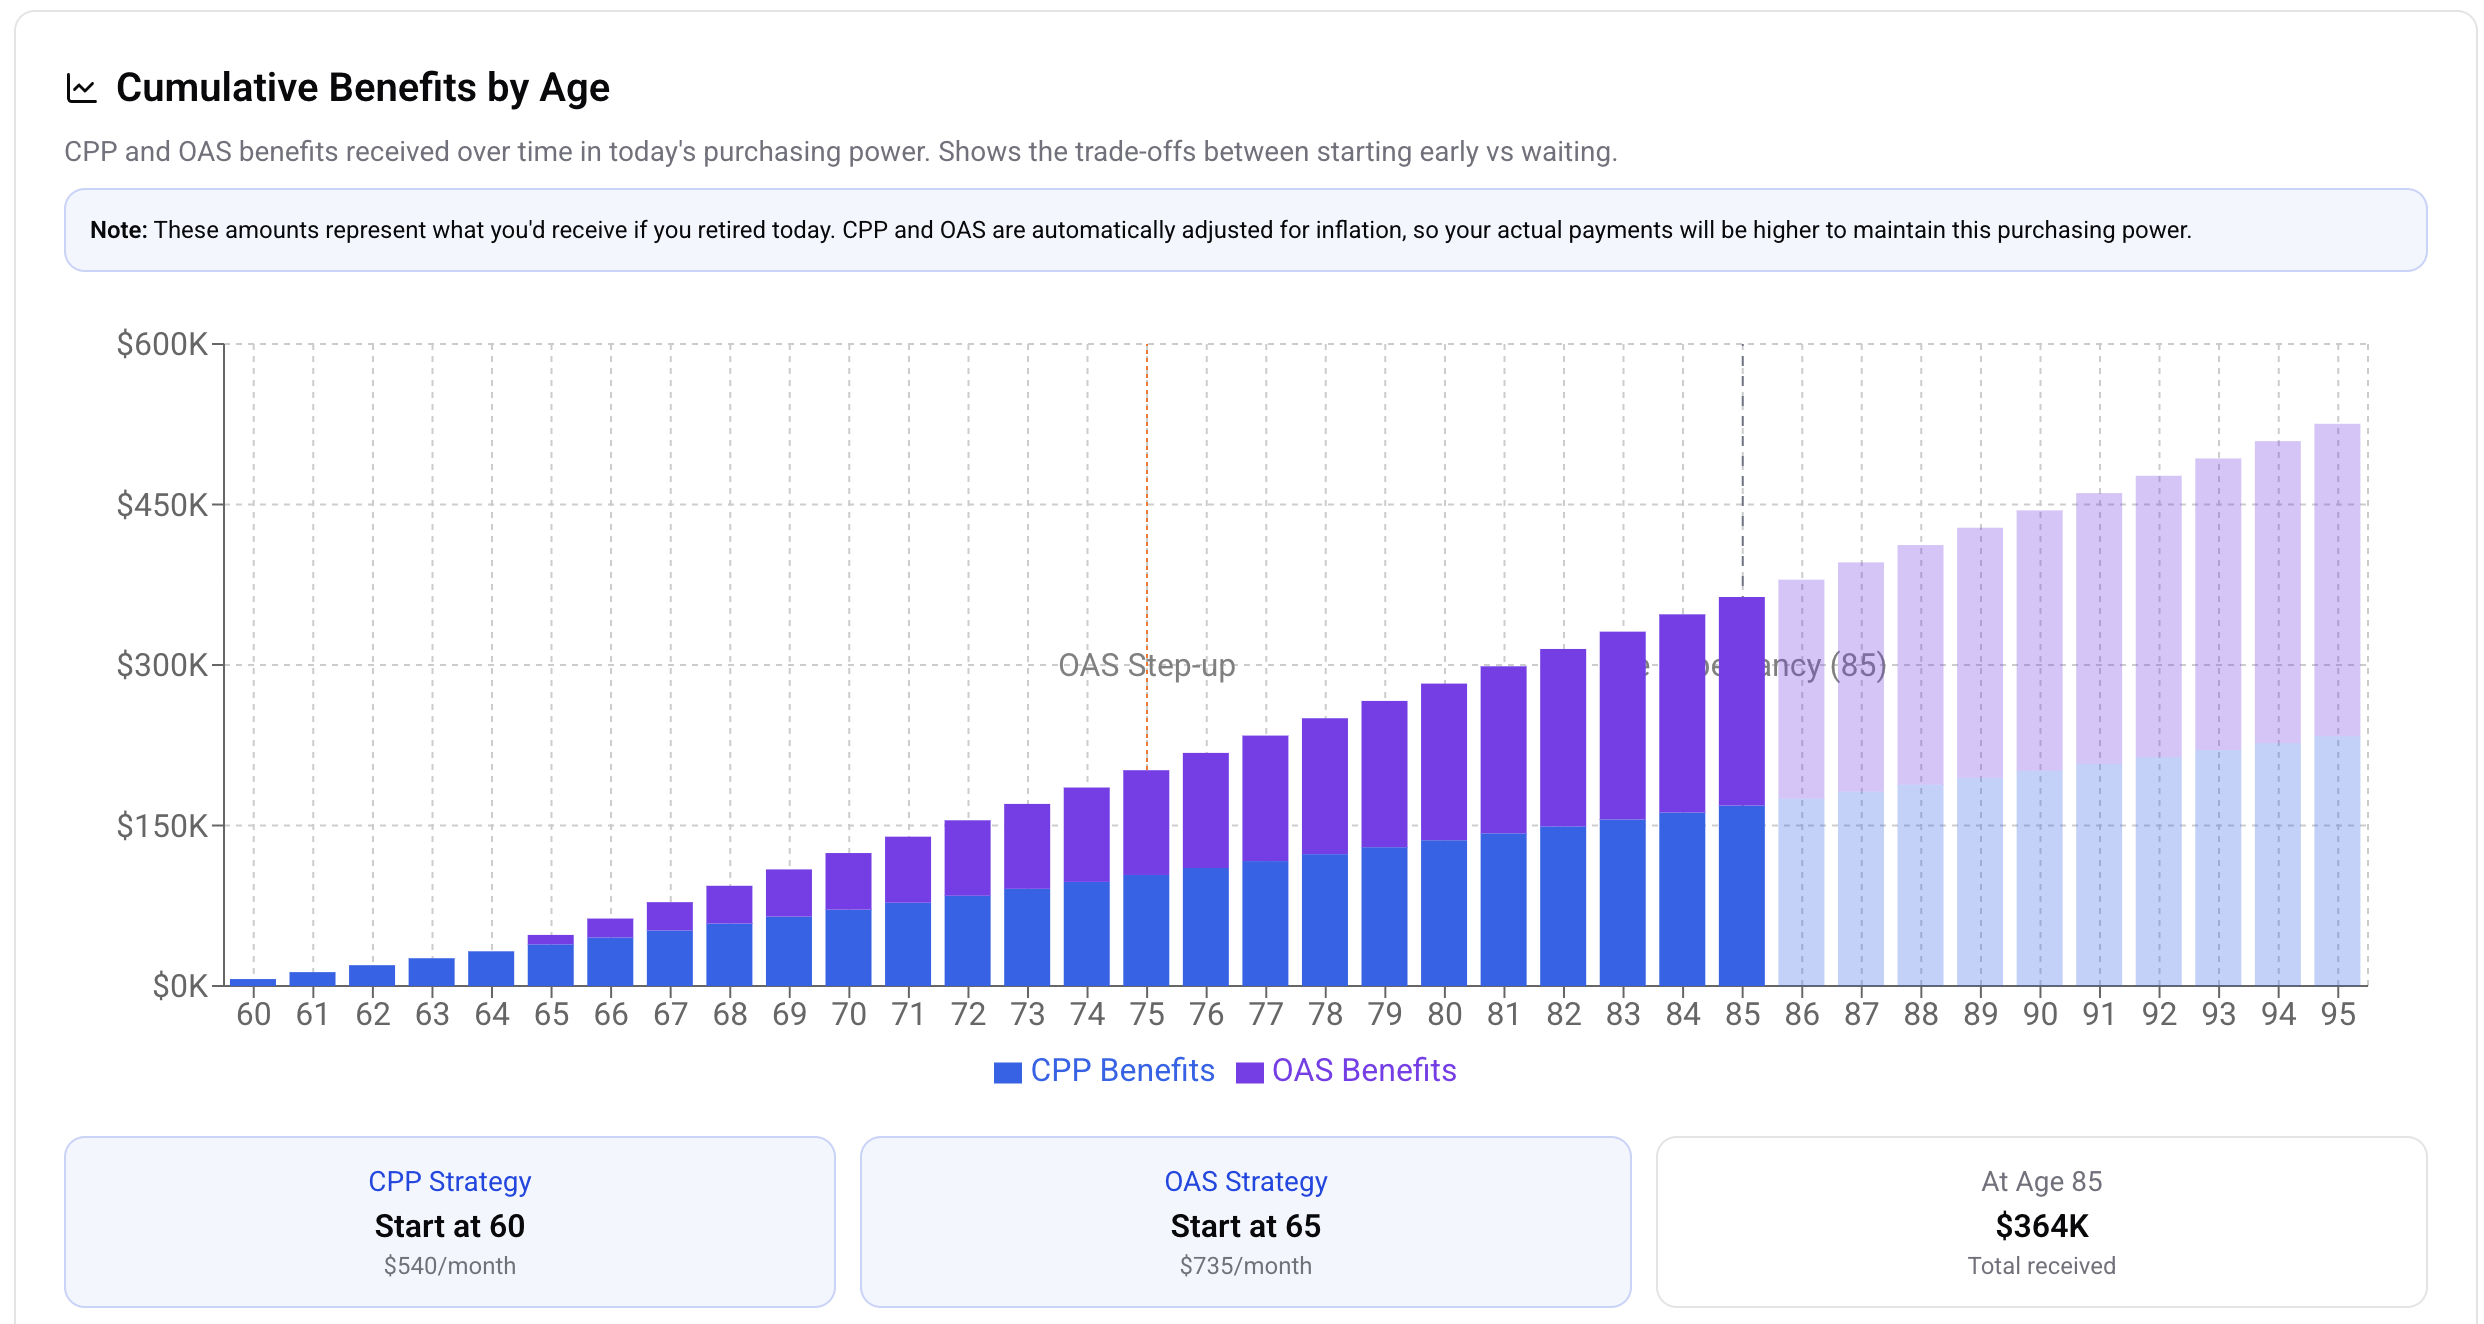This screenshot has height=1324, width=2484.
Task: Click the $600K y-axis label
Action: point(161,344)
